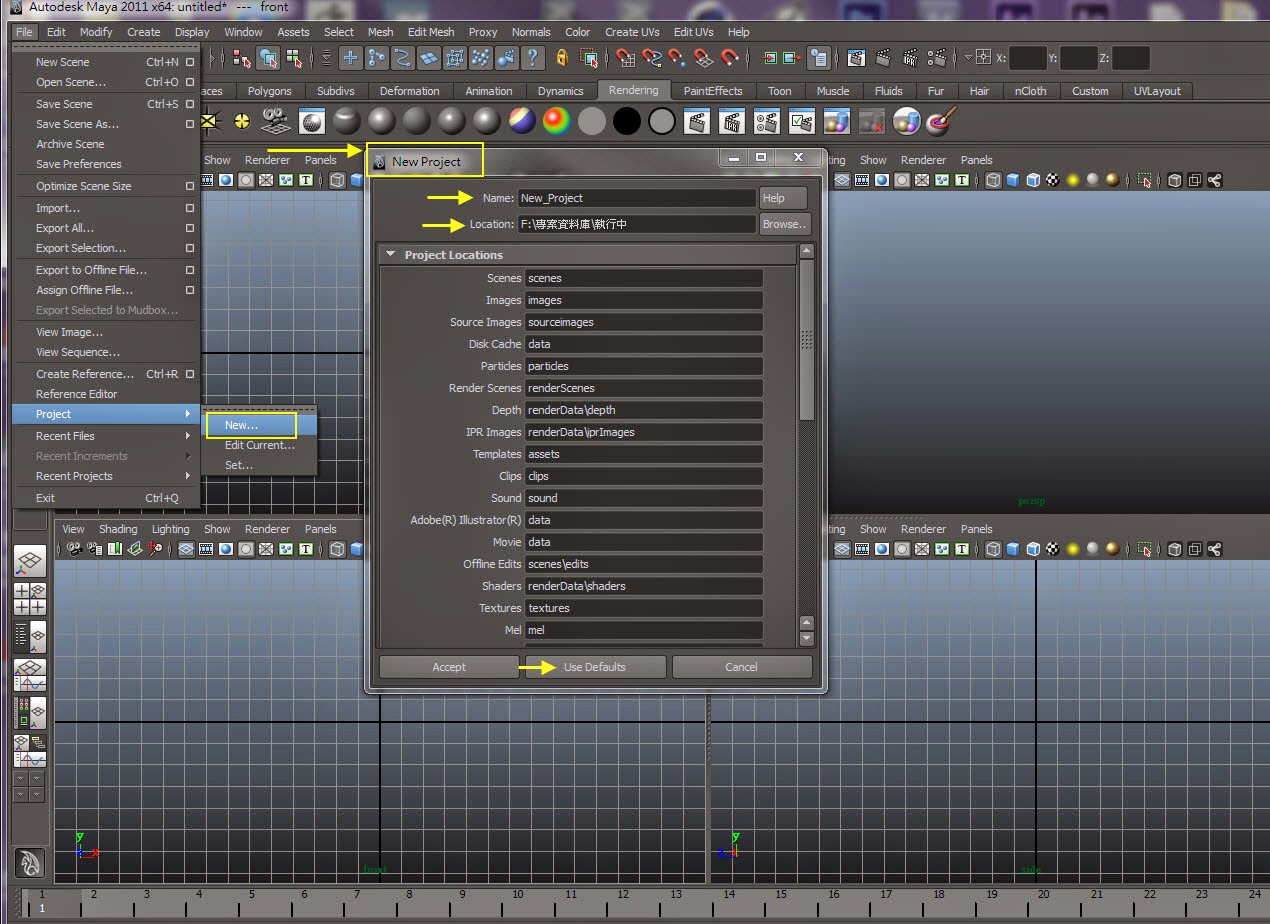Toggle grid icon in front view panel
This screenshot has height=924, width=1270.
186,549
